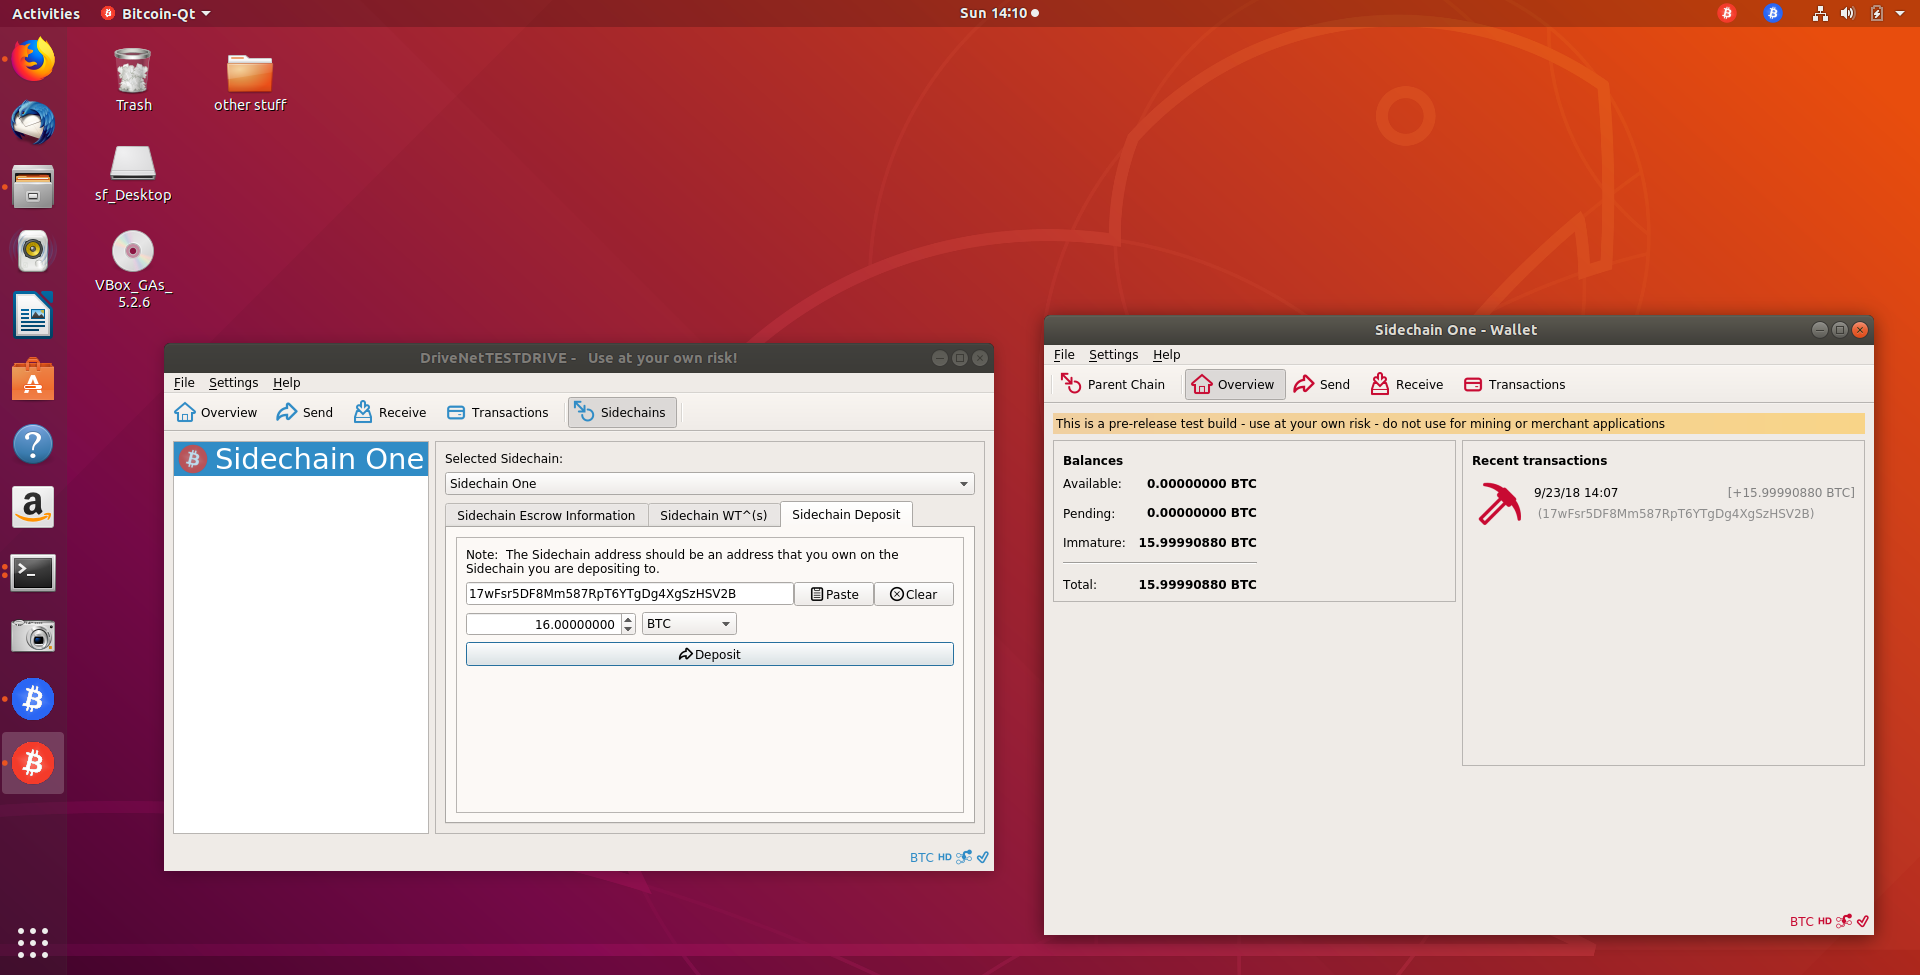
Task: Increase deposit amount with up stepper arrow
Action: 628,619
